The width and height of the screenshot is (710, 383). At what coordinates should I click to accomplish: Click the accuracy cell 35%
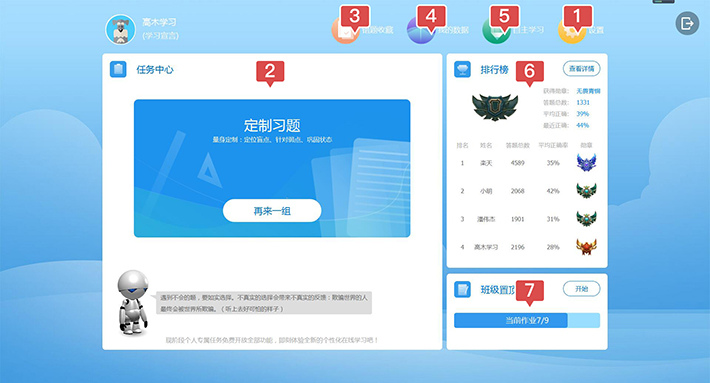(553, 163)
